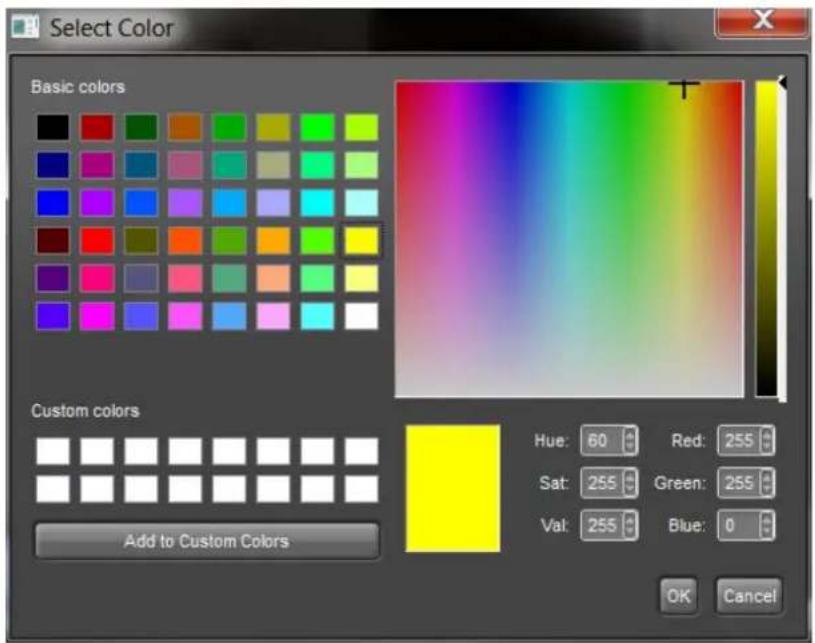Decrease Sat with its down arrow

630,489
